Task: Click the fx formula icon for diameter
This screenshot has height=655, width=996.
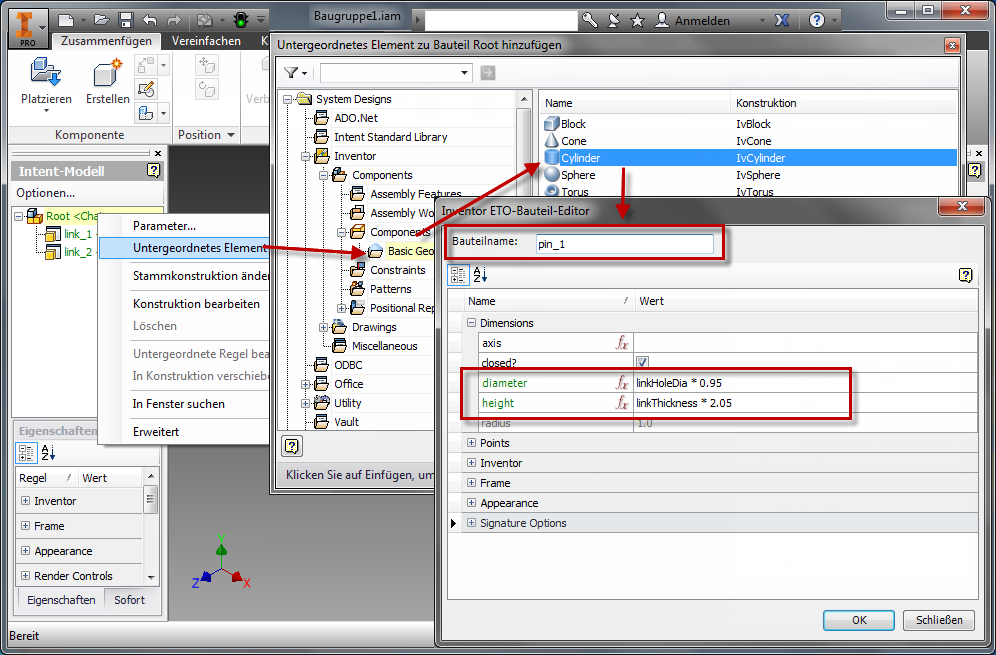Action: (x=622, y=382)
